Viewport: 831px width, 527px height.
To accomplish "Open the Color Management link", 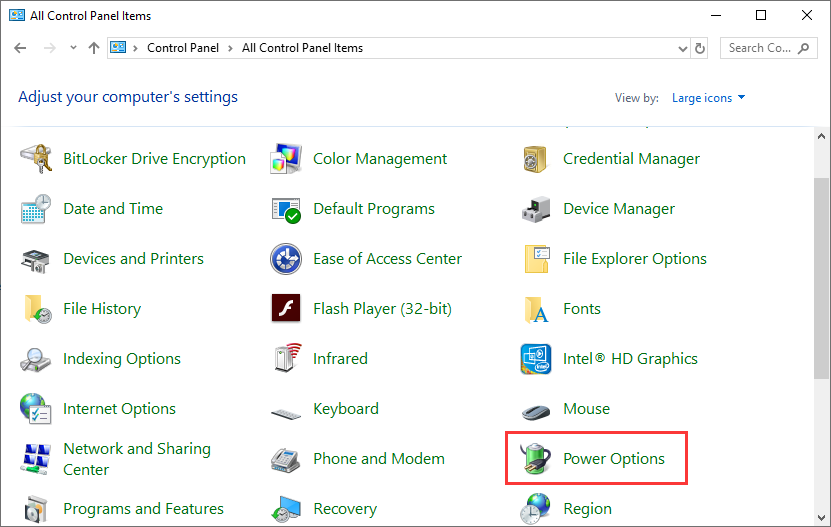I will 379,159.
